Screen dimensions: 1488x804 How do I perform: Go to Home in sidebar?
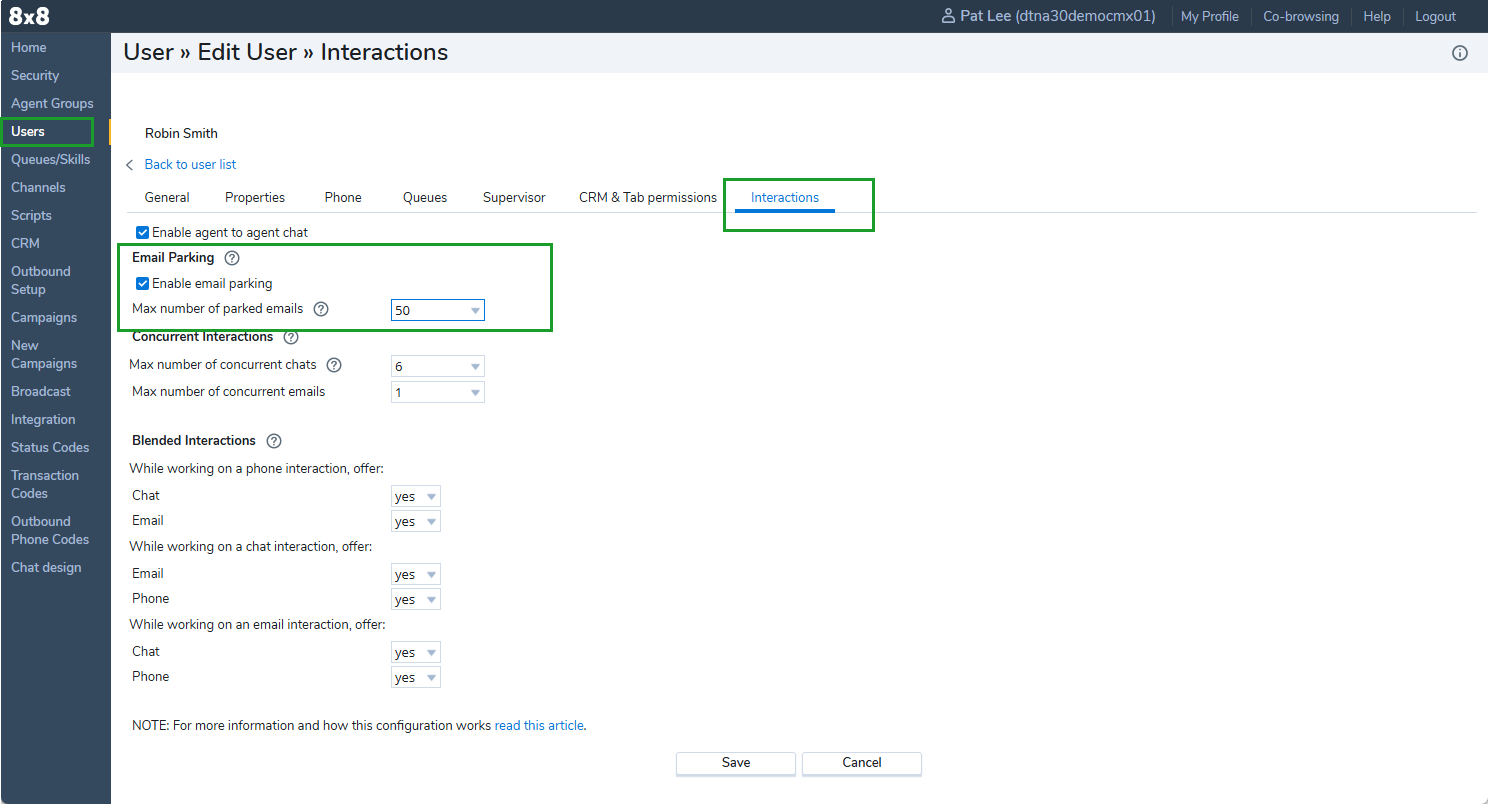(29, 48)
